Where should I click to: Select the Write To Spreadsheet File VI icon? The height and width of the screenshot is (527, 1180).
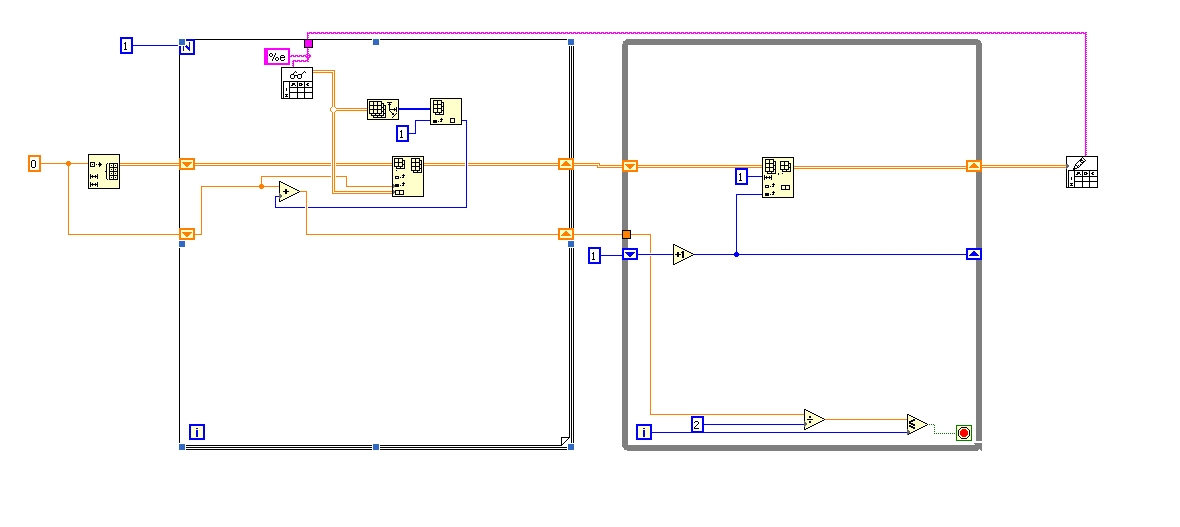pos(1081,172)
